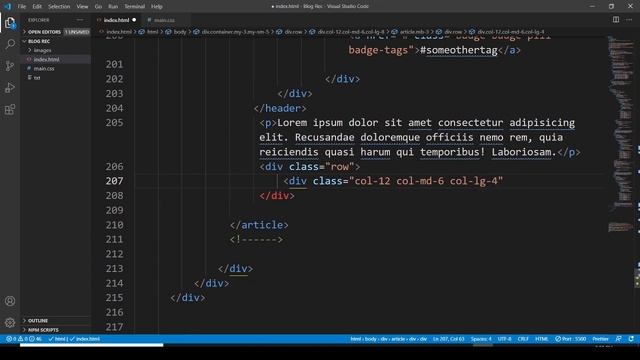
Task: Change language mode via HTML status item
Action: [x=542, y=339]
